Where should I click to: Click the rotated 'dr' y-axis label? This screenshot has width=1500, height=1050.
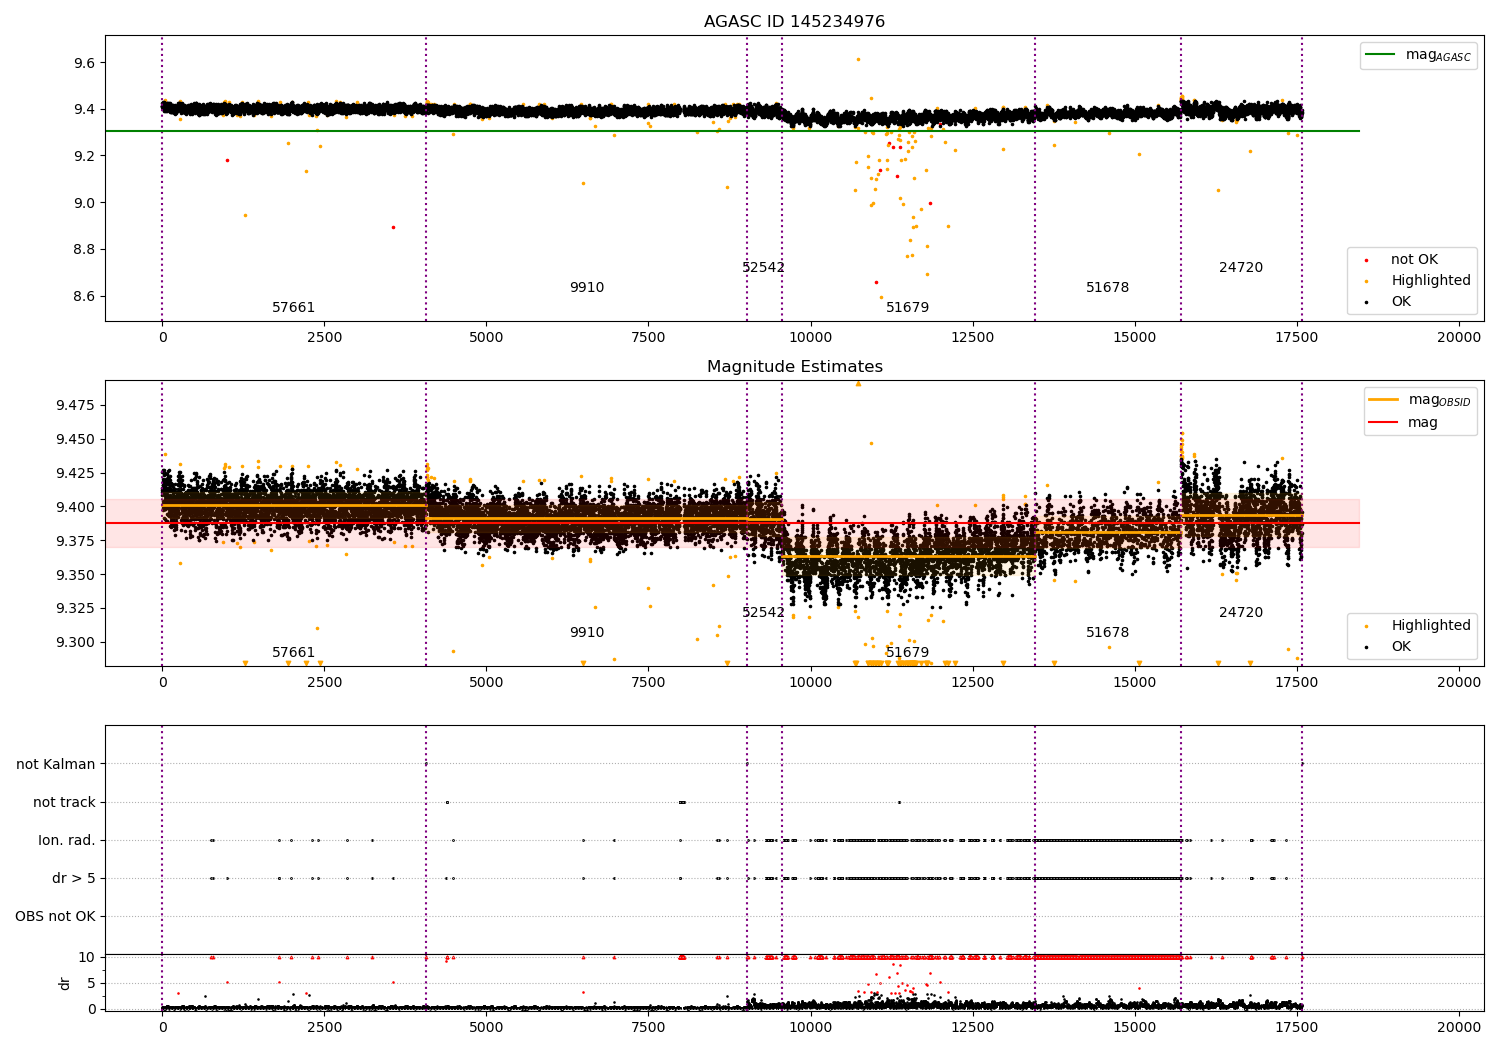pos(65,983)
